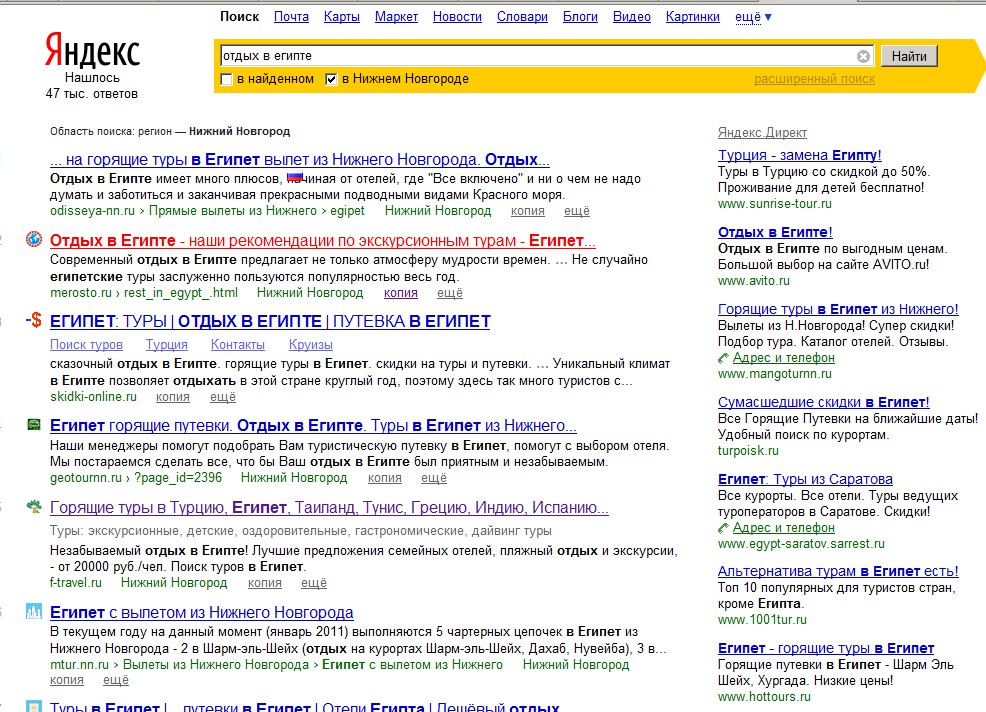Click the "Поиск туров" sitelink
Screen dimensions: 986x712
click(x=86, y=345)
